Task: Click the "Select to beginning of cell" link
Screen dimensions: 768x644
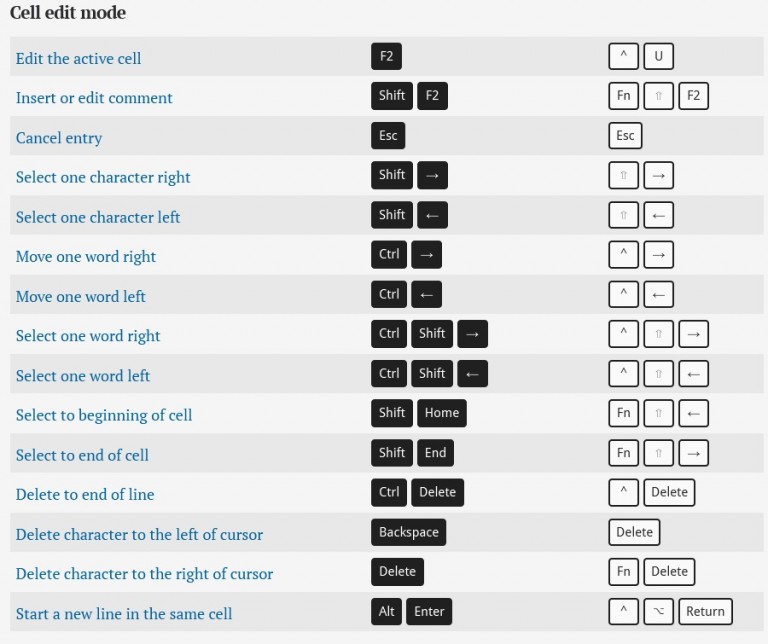Action: tap(104, 415)
